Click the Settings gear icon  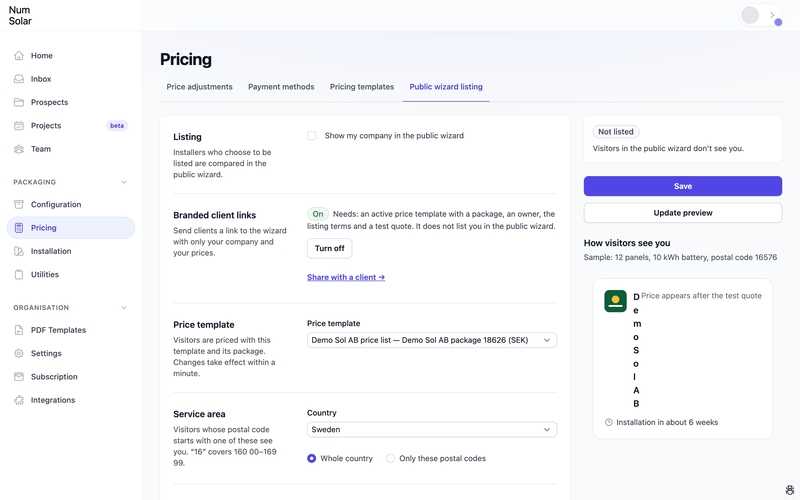pos(19,354)
